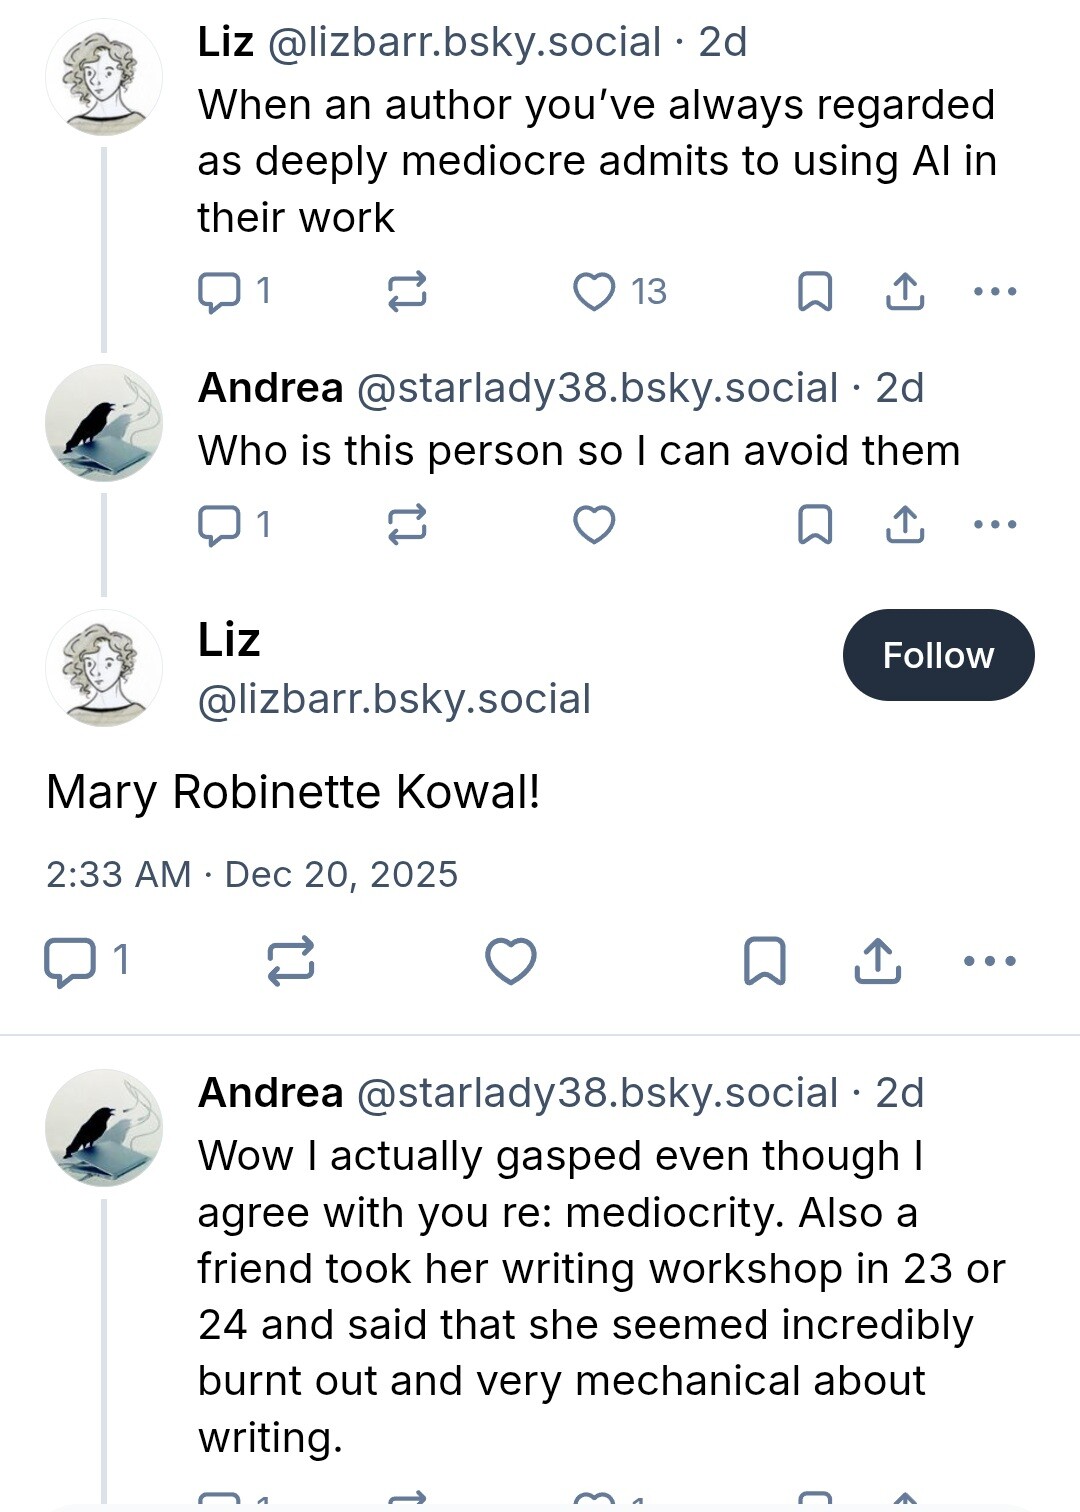Repost Liz's top post about AI use

tap(407, 292)
